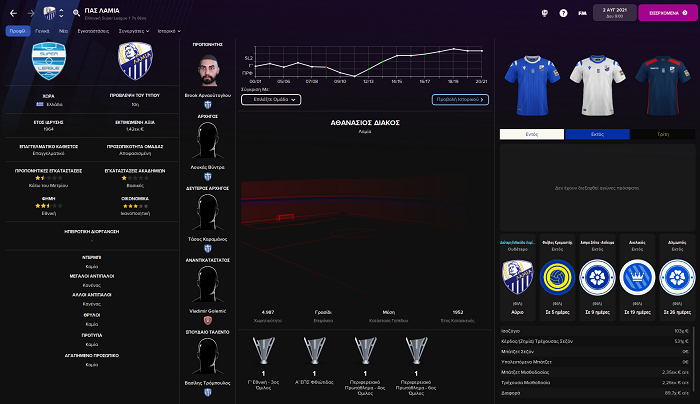Click the magenta ΕΙΣΕΡΧΟΜΕΝΑ continue button

coord(667,12)
